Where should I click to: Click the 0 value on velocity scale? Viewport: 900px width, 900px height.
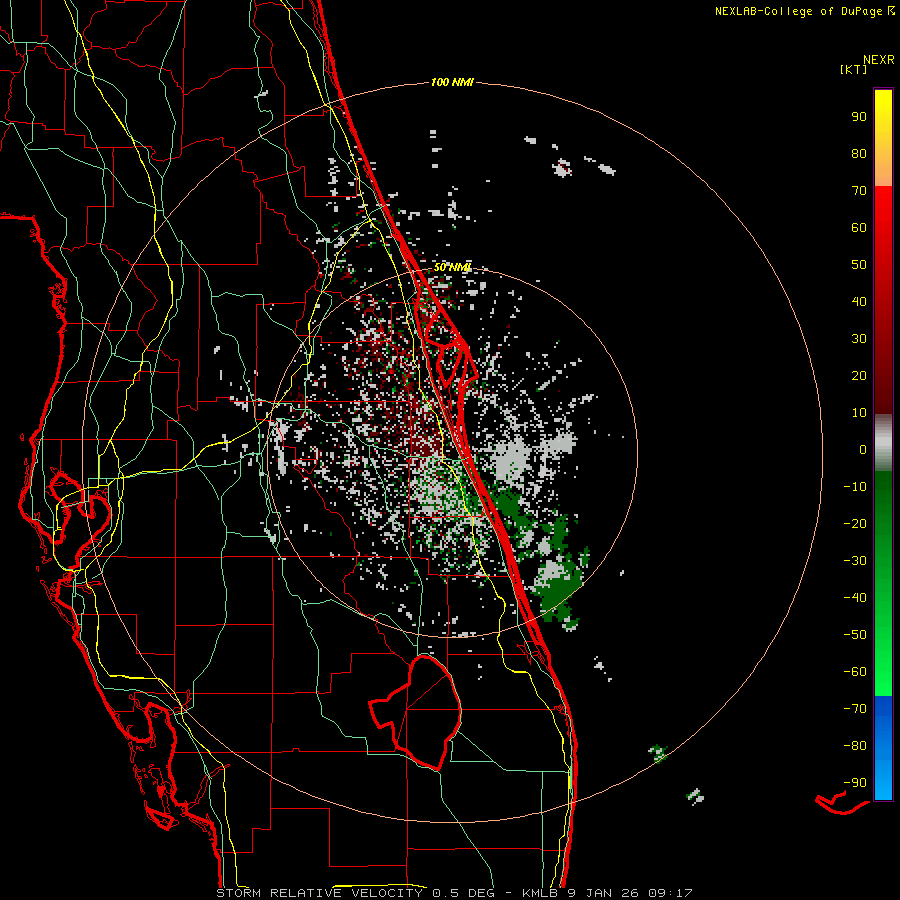[x=863, y=450]
